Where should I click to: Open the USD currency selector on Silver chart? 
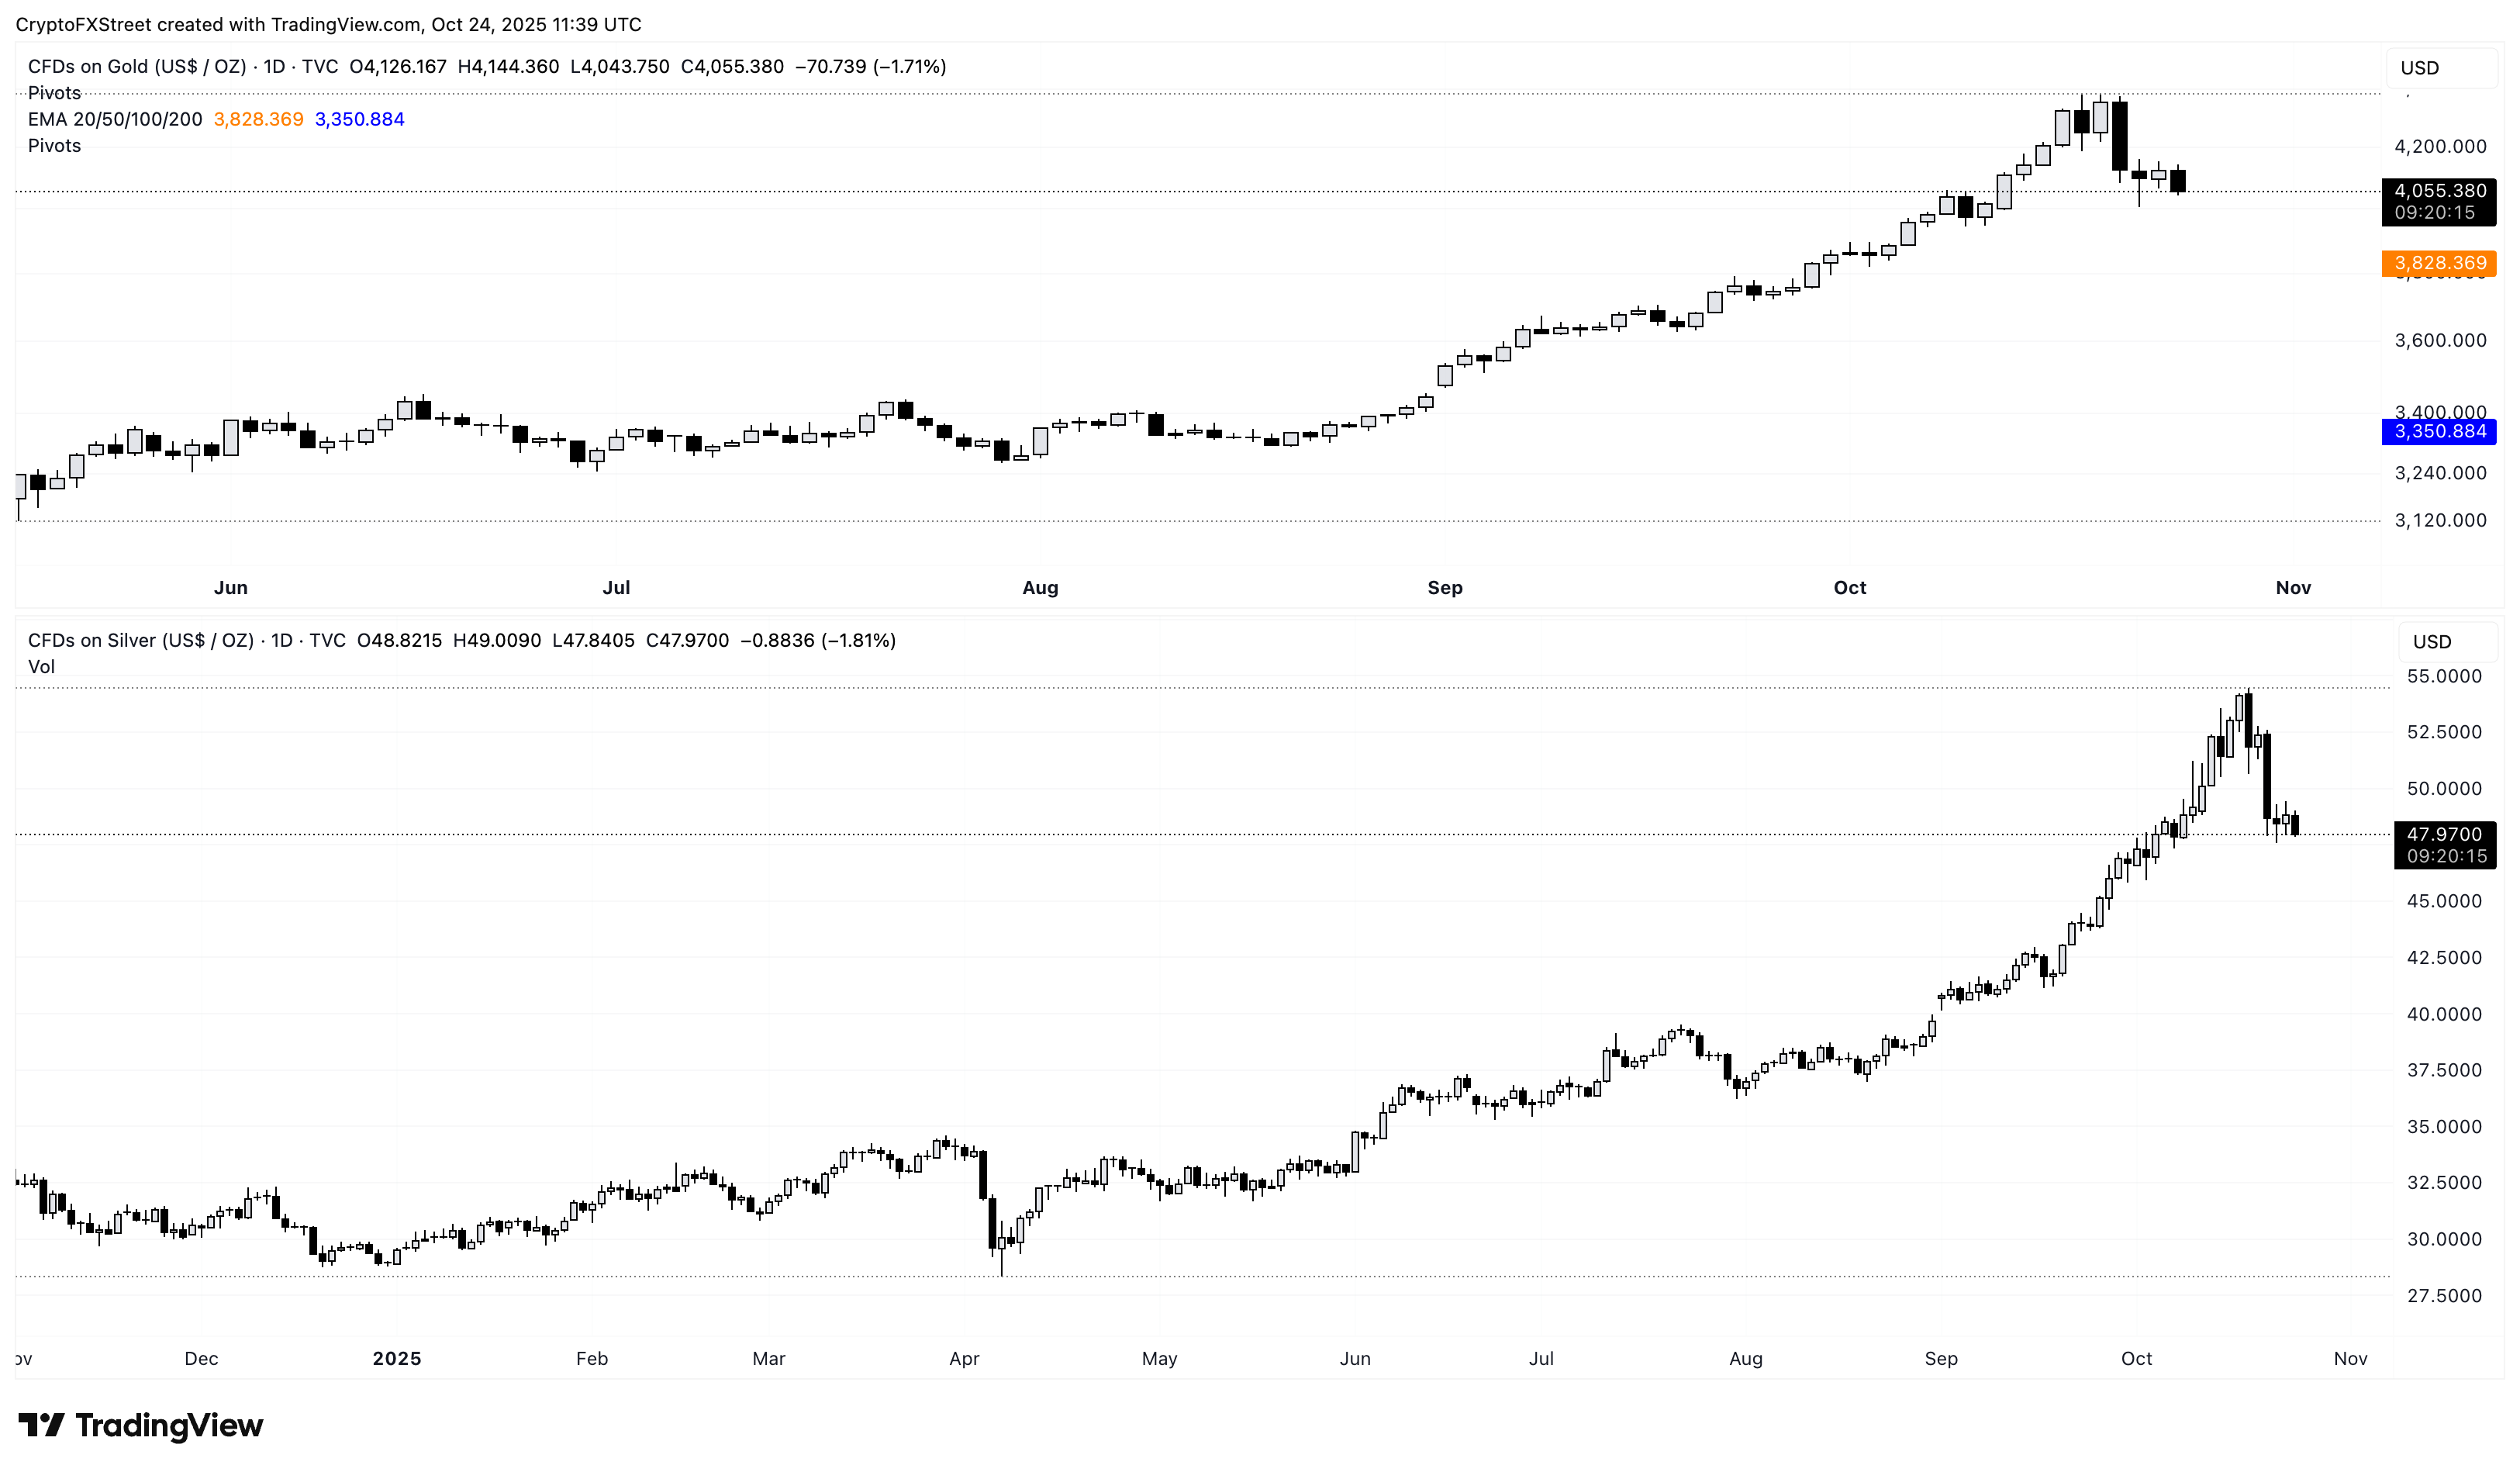(2432, 642)
